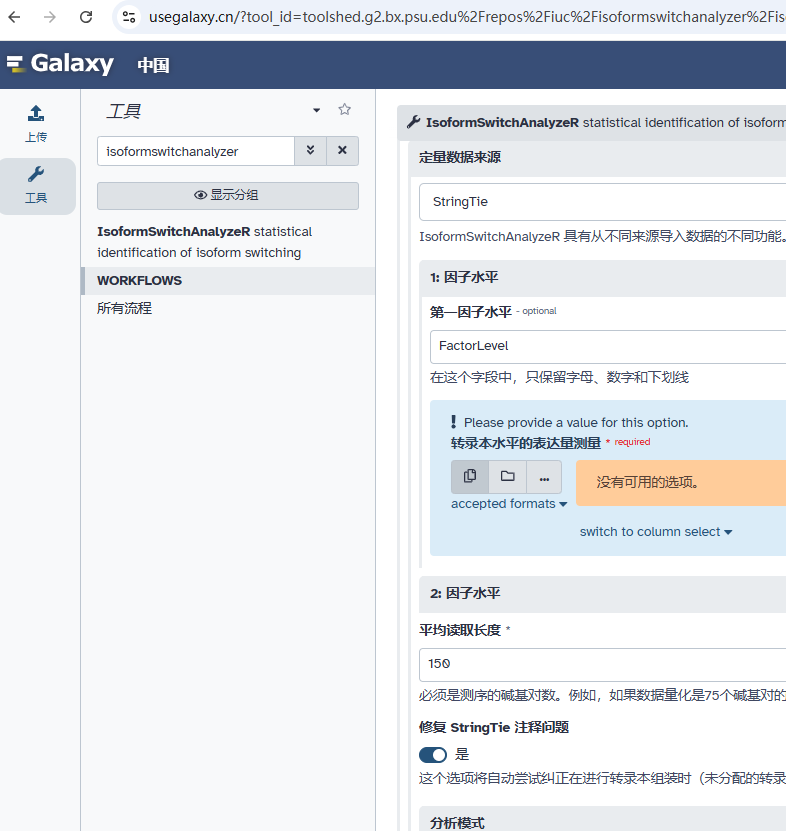Click the 中国 label next to Galaxy
The height and width of the screenshot is (831, 786).
(x=153, y=65)
